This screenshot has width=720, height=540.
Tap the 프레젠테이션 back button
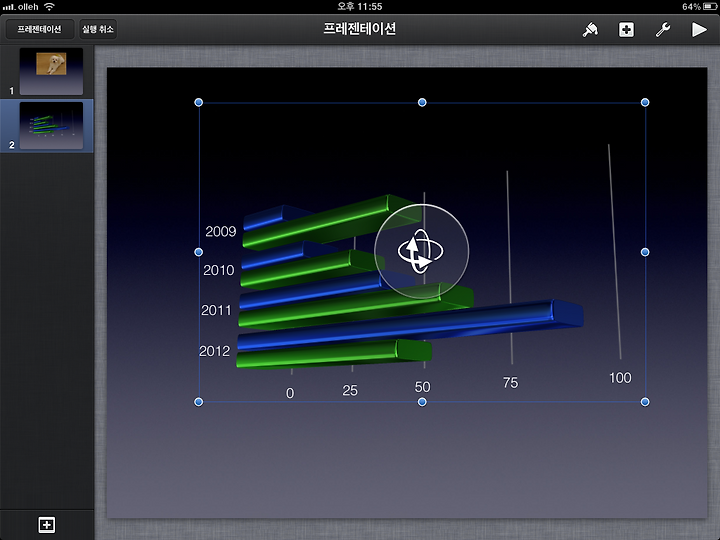point(39,29)
